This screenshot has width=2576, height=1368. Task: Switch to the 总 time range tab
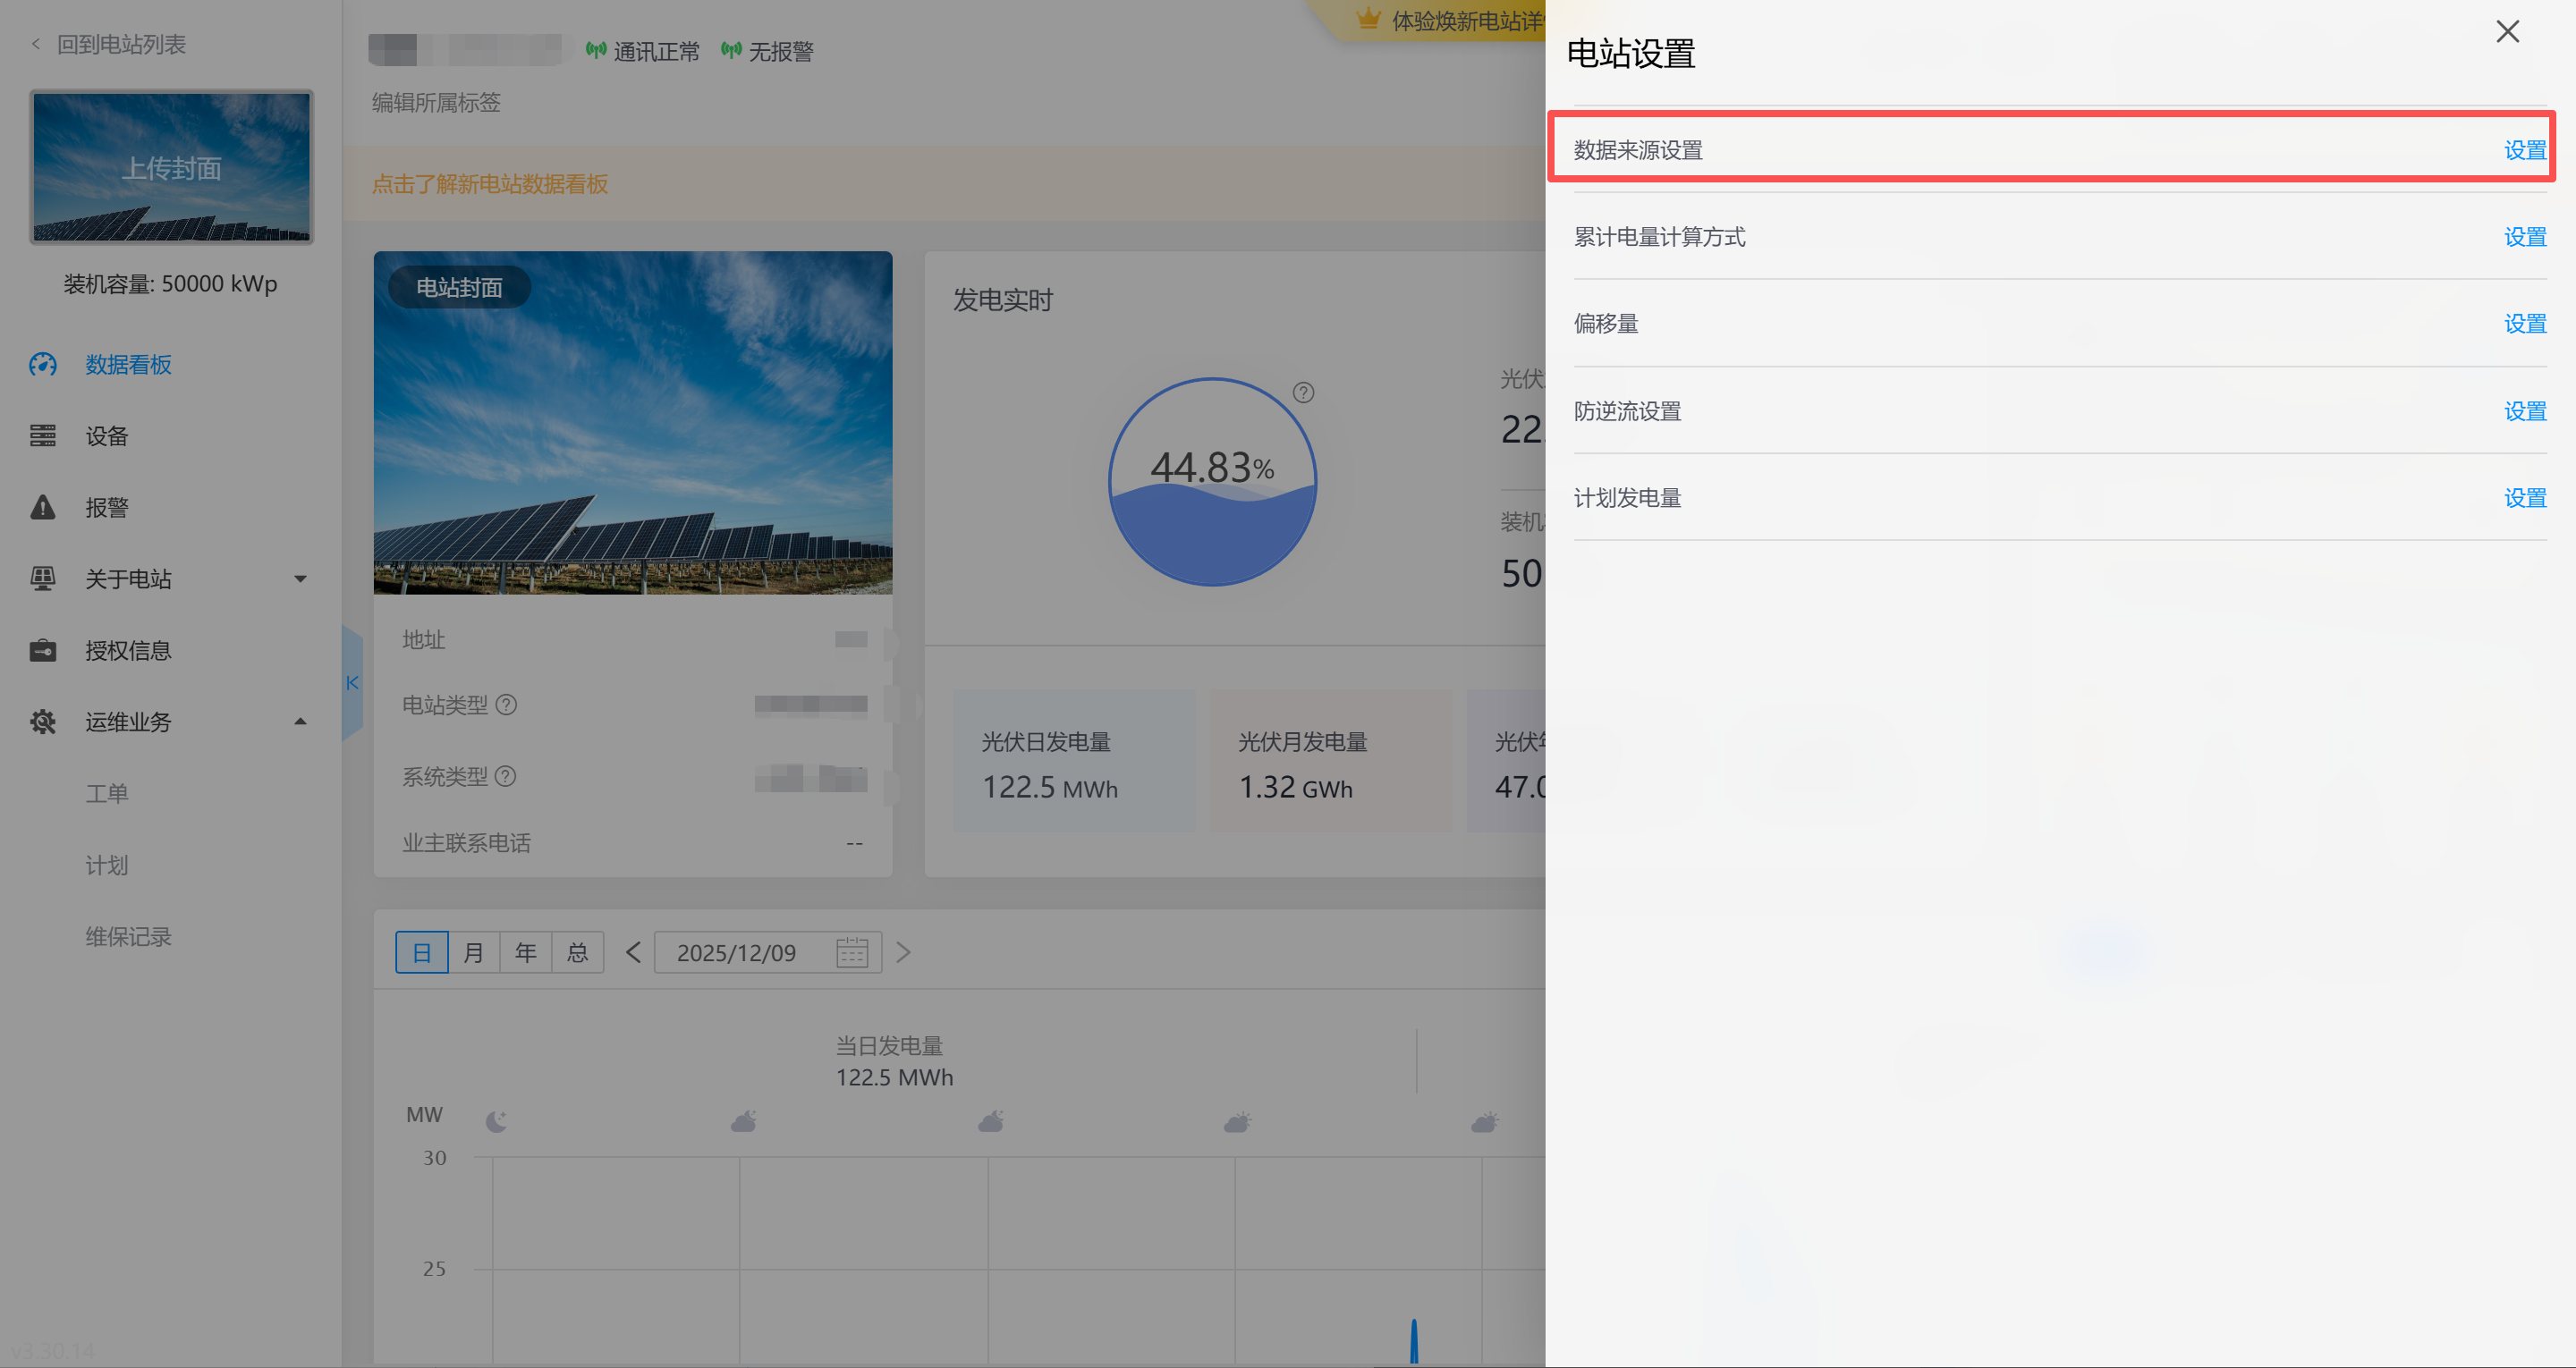click(578, 952)
